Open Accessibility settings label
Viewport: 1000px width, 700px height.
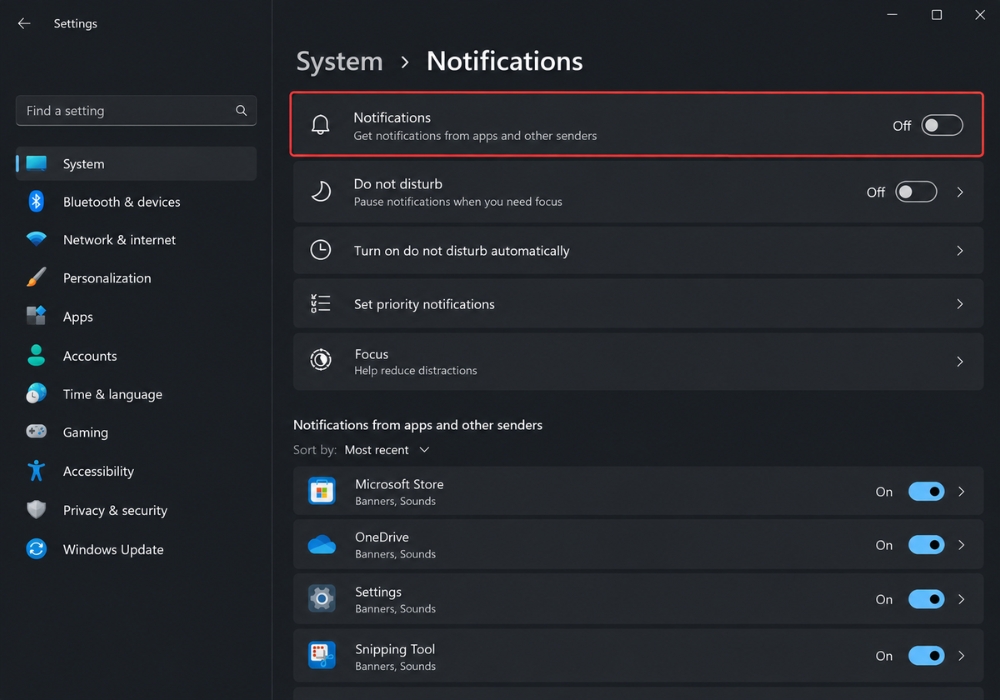(98, 471)
